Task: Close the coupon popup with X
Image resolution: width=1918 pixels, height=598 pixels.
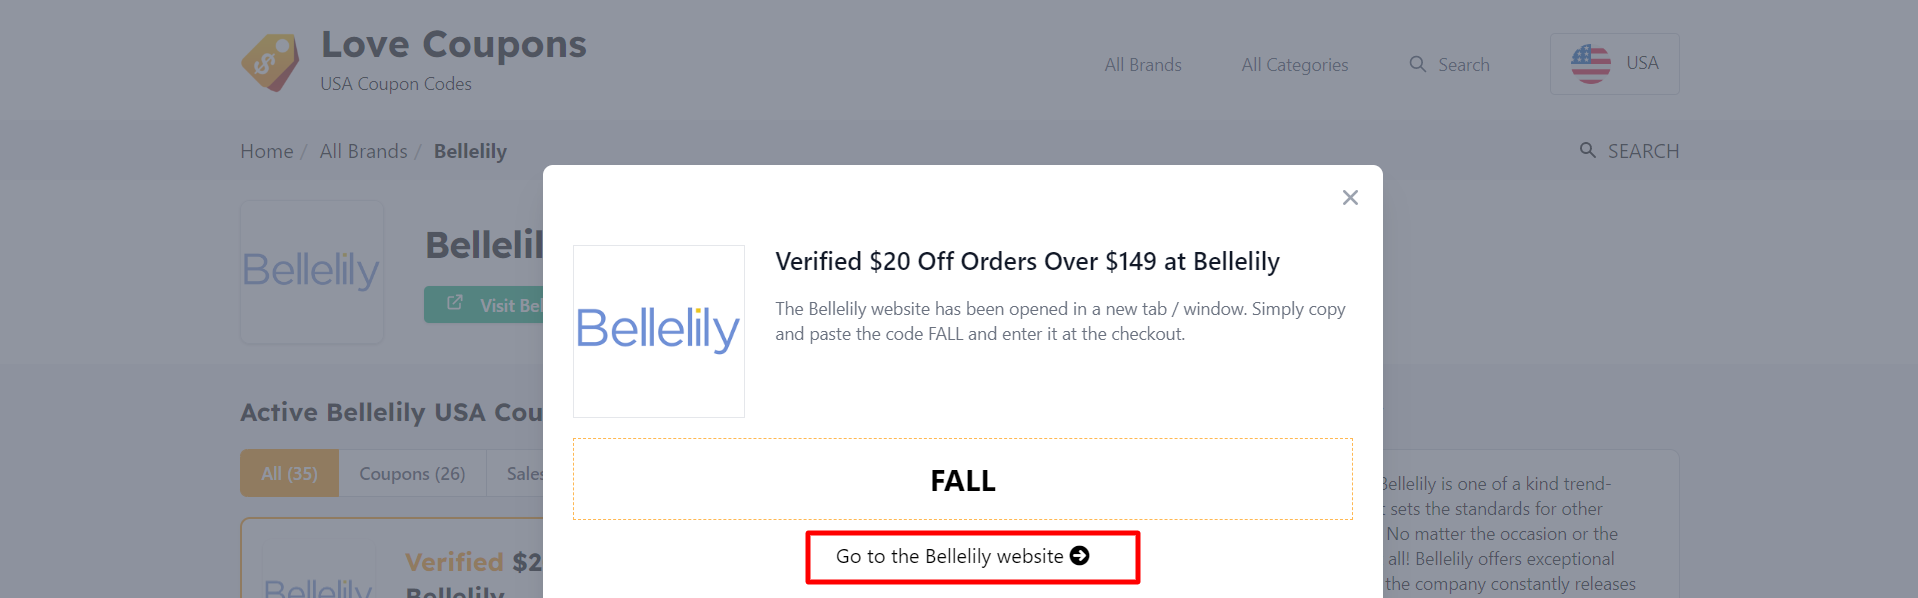Action: [x=1350, y=198]
